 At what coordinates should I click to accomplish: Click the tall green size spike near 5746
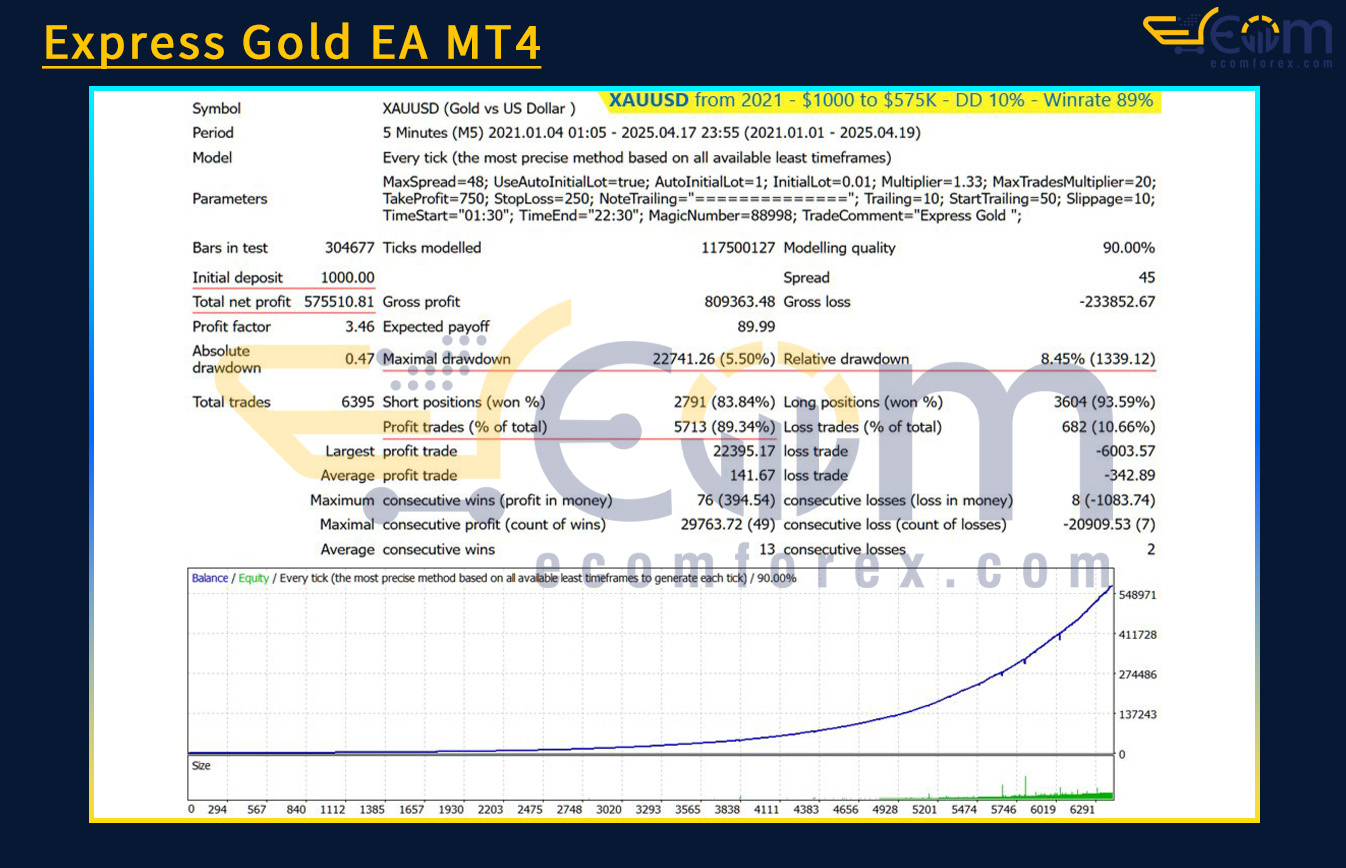(x=1026, y=786)
